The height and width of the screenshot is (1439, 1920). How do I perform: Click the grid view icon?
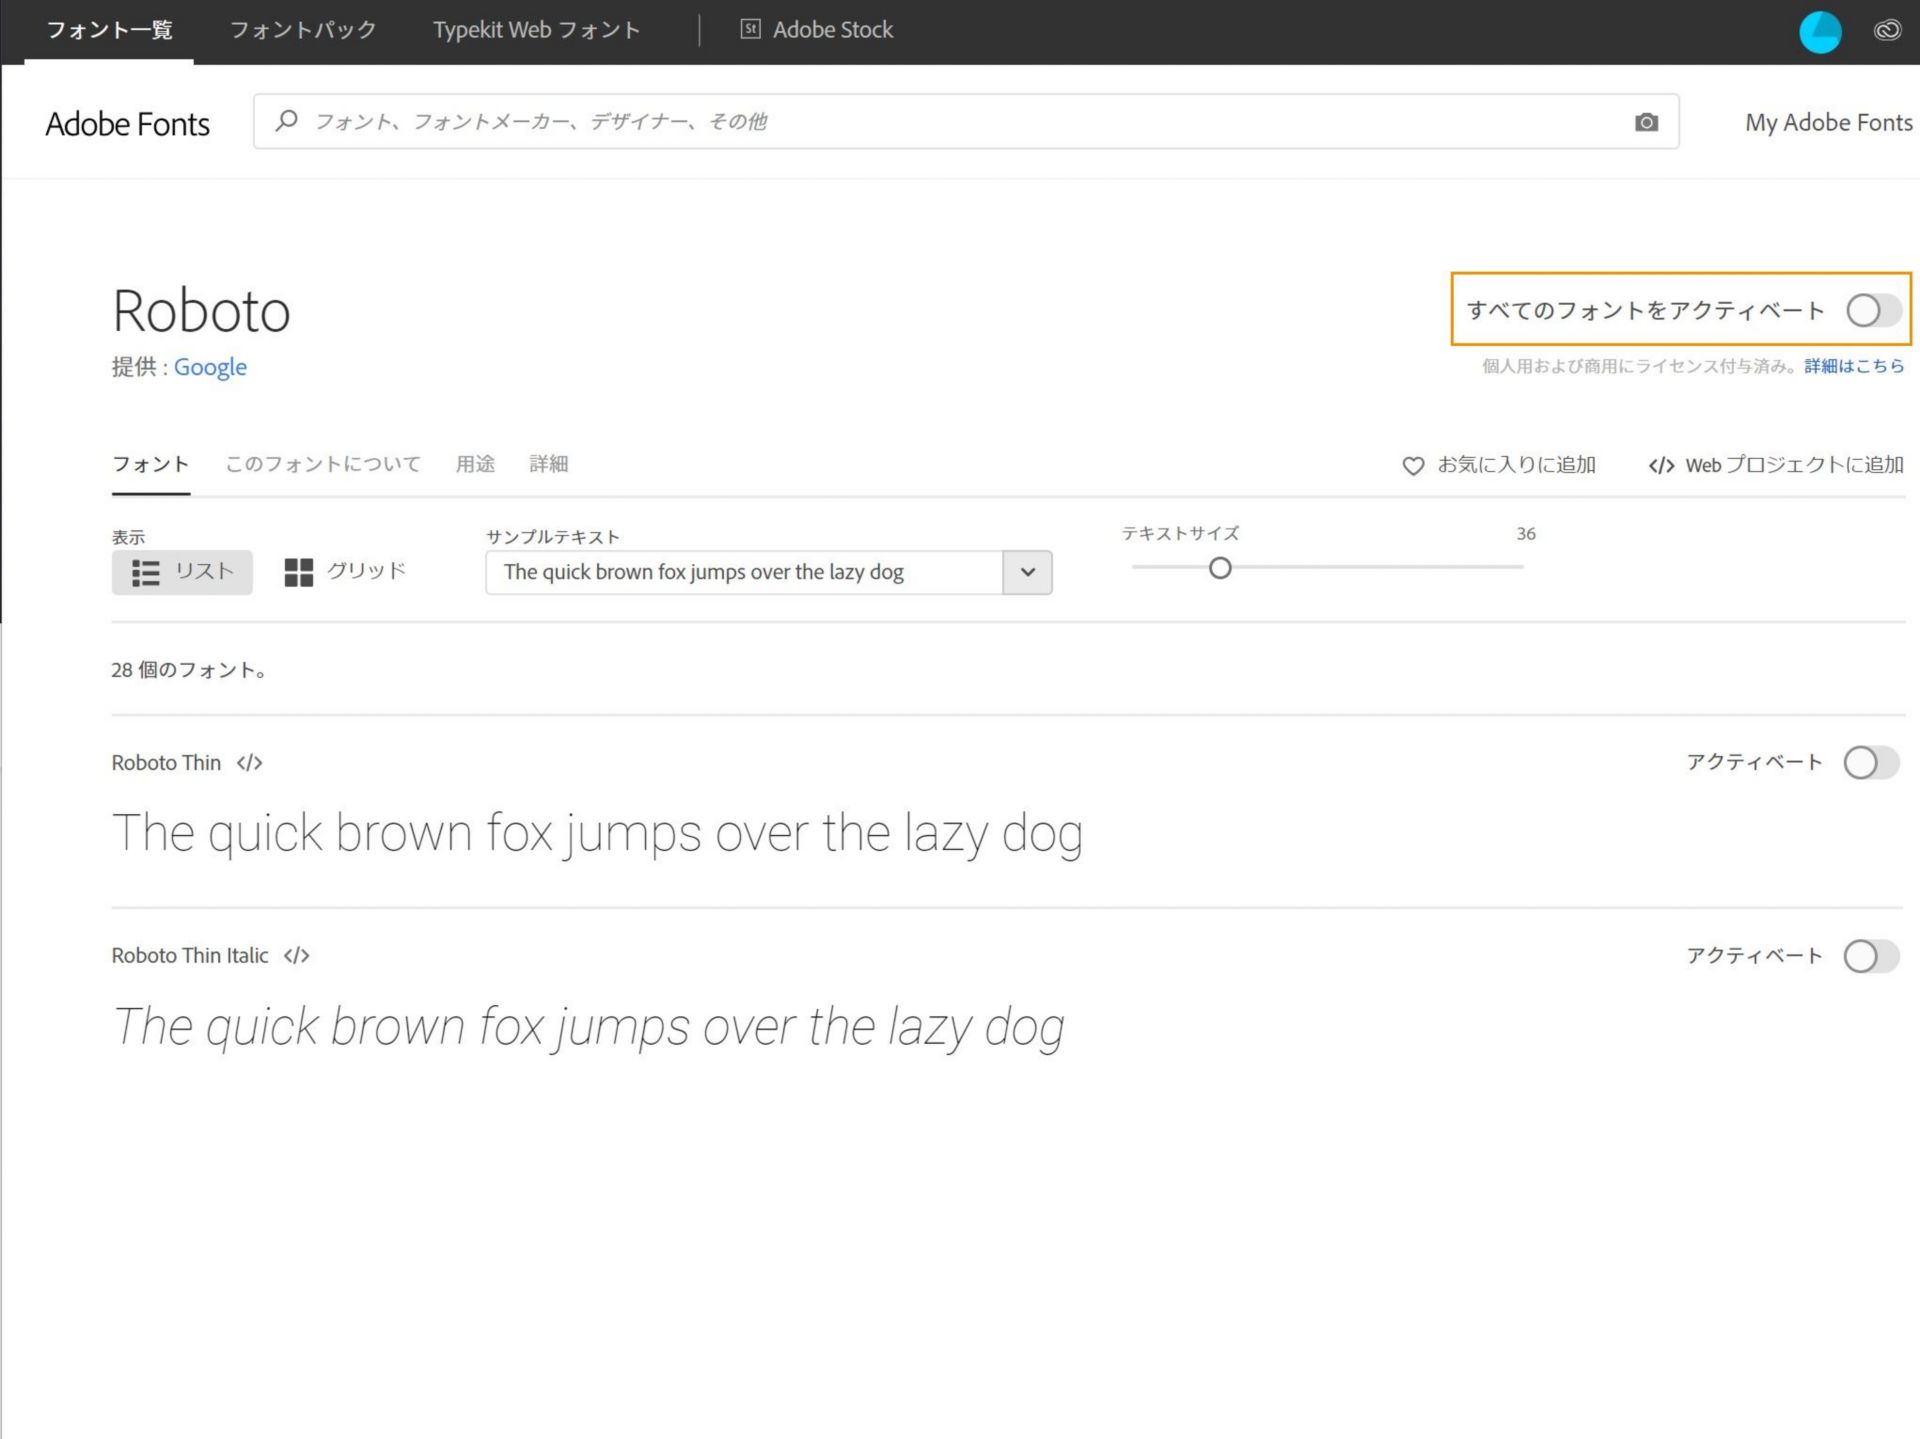point(299,573)
